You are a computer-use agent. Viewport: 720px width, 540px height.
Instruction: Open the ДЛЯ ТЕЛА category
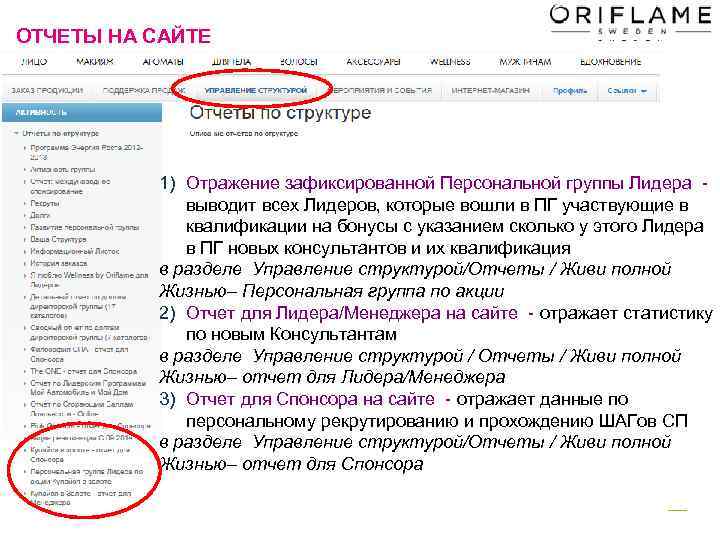pos(231,62)
